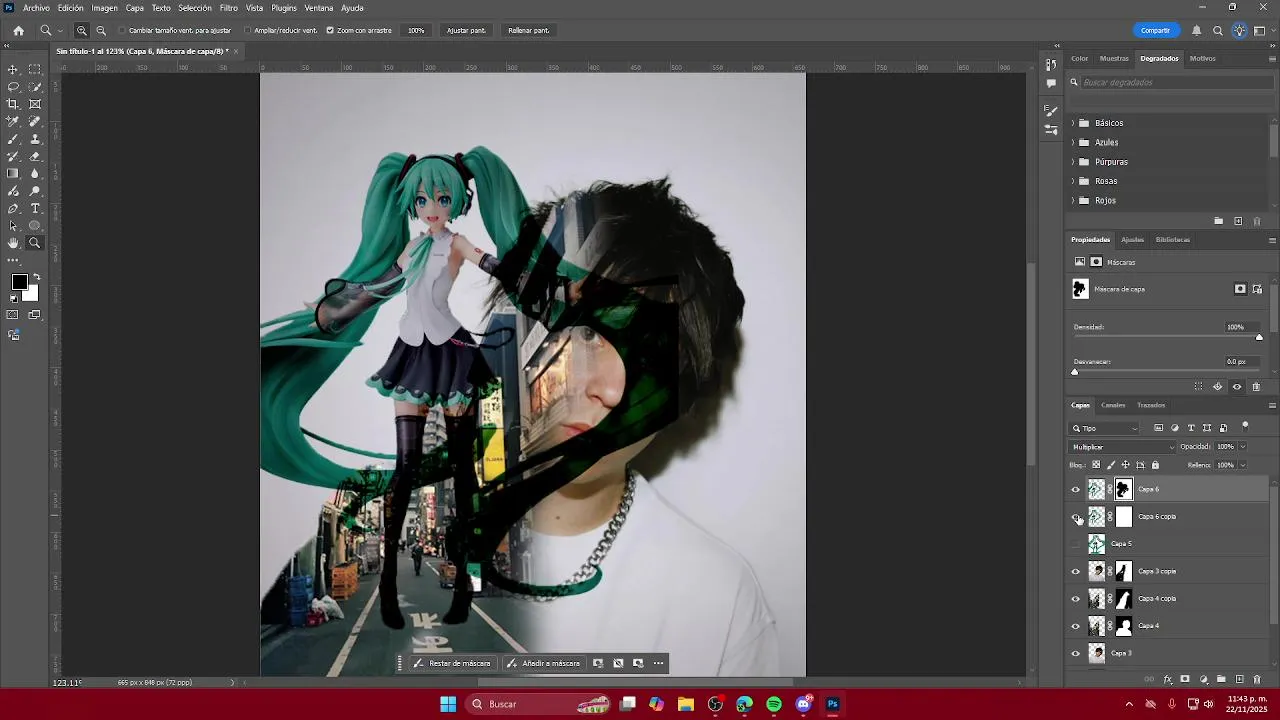This screenshot has width=1280, height=720.
Task: Click the foreground color swatch
Action: pyautogui.click(x=19, y=283)
